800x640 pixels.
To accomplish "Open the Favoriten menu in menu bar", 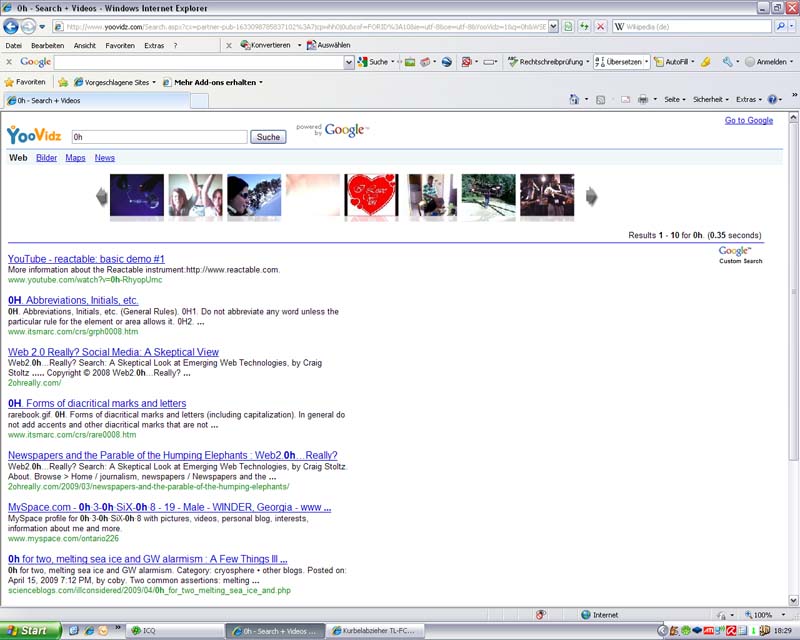I will pyautogui.click(x=120, y=45).
